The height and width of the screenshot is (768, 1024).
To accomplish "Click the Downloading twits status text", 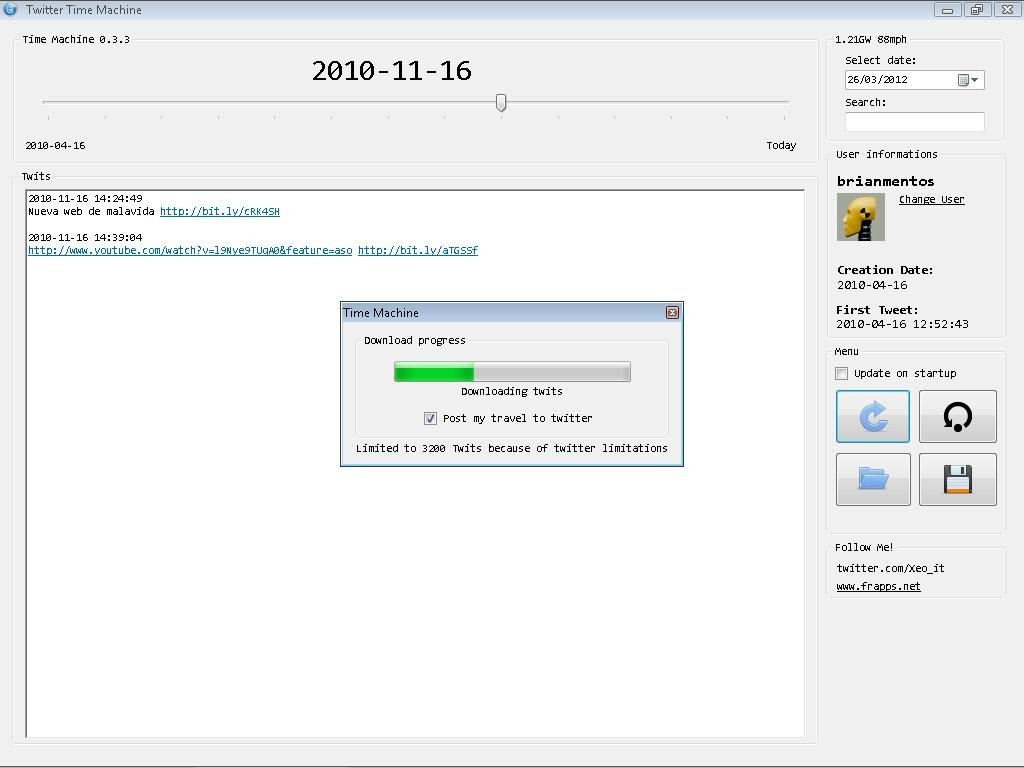I will [511, 391].
